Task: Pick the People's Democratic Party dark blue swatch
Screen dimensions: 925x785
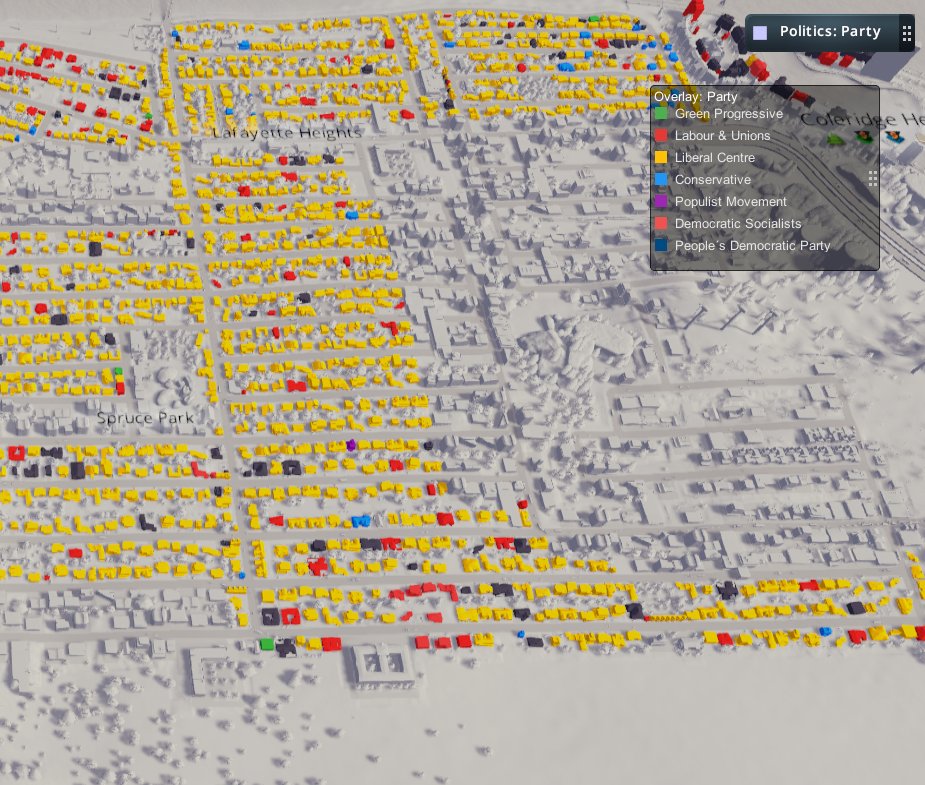Action: tap(661, 245)
